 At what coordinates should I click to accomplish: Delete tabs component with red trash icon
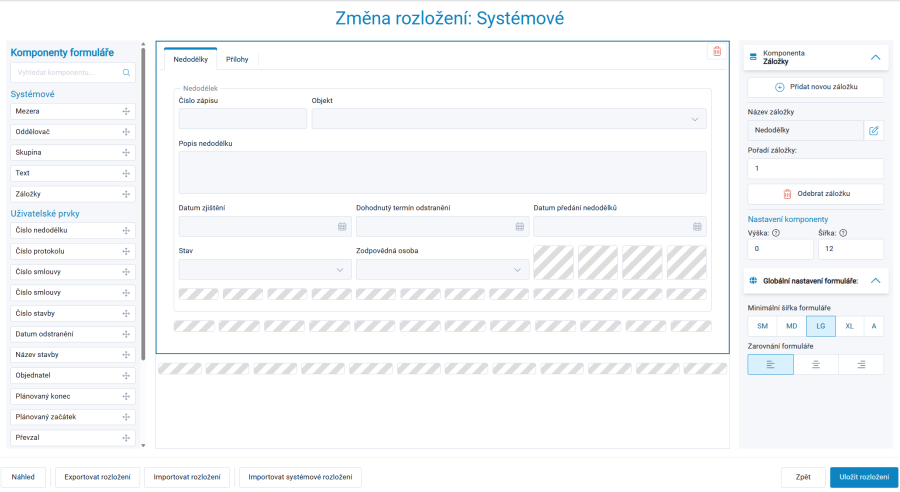[717, 52]
